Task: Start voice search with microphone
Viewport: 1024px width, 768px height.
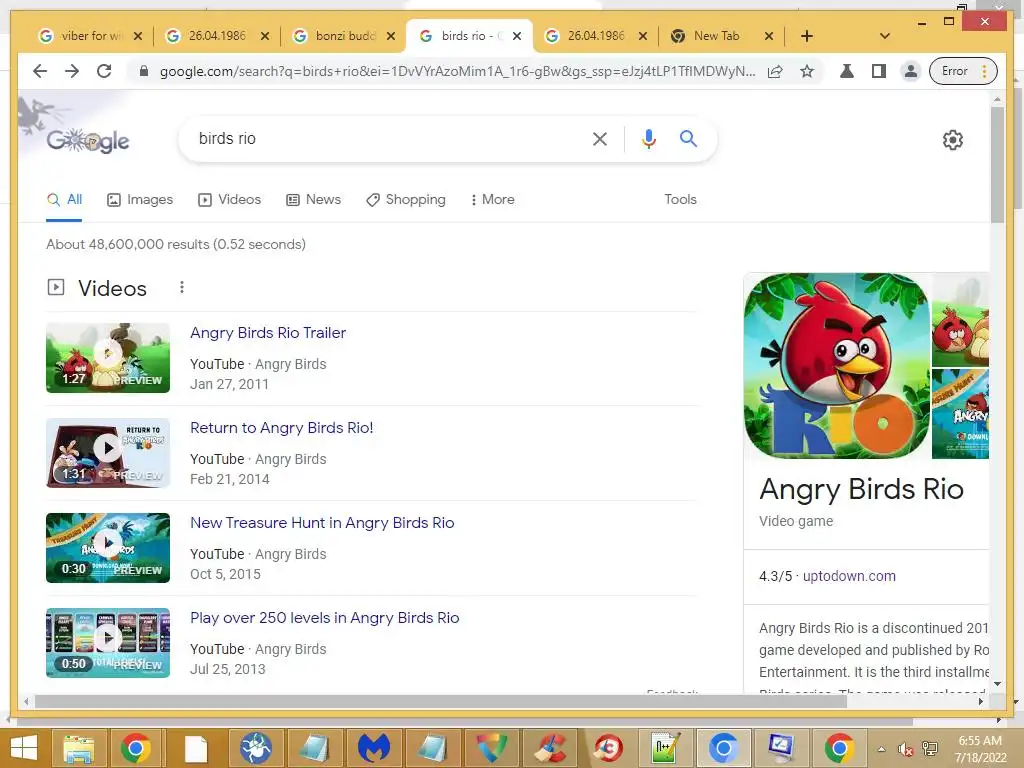Action: point(648,138)
